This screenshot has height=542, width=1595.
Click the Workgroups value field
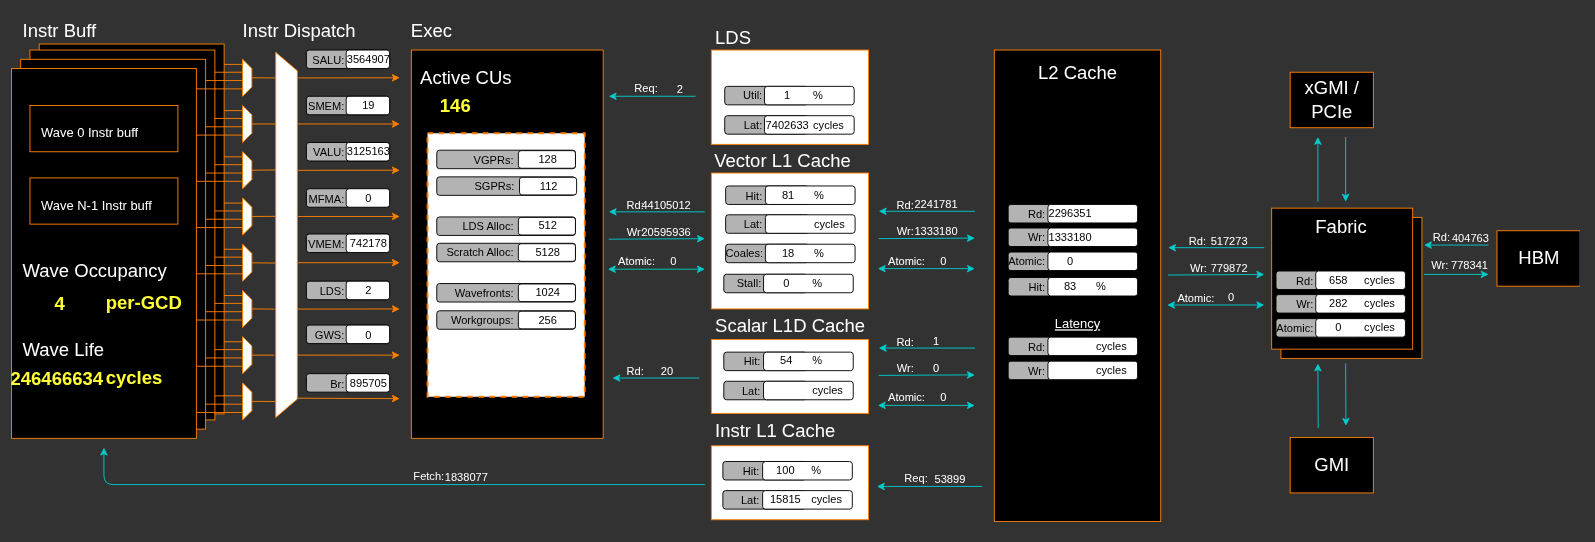click(x=547, y=320)
